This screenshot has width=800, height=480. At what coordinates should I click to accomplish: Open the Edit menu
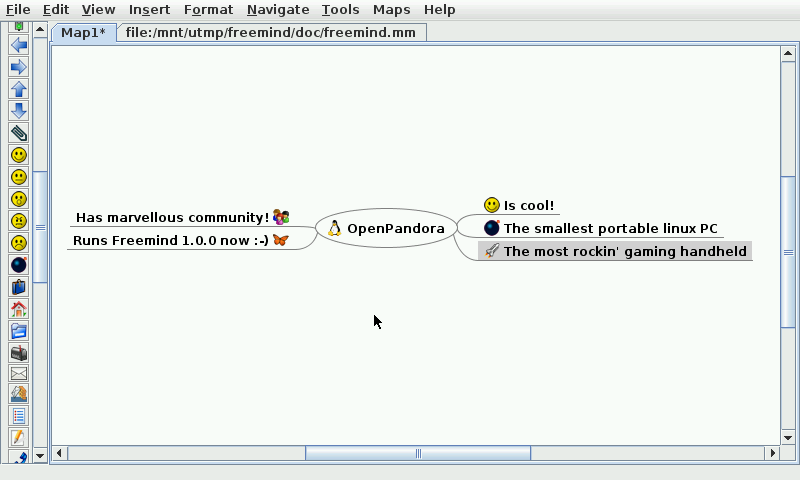coord(56,10)
